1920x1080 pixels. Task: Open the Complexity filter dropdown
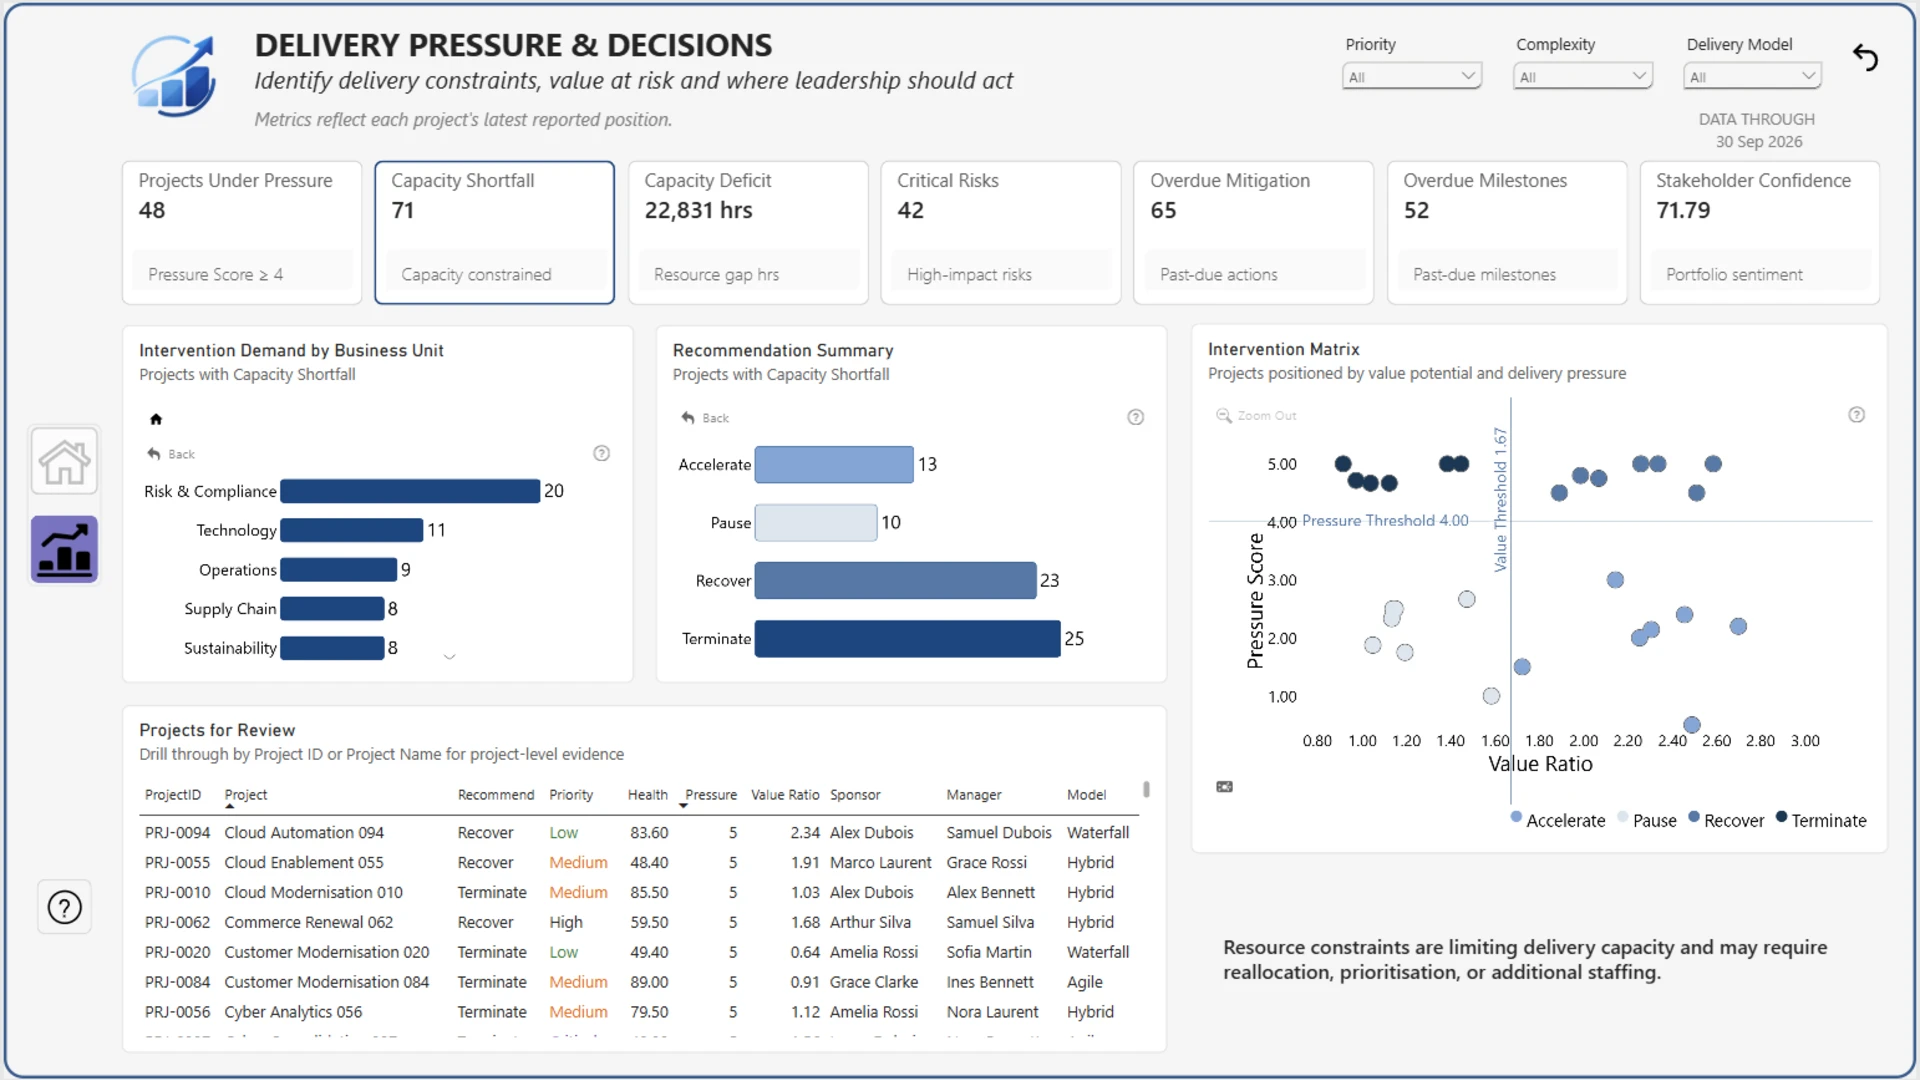click(x=1582, y=76)
